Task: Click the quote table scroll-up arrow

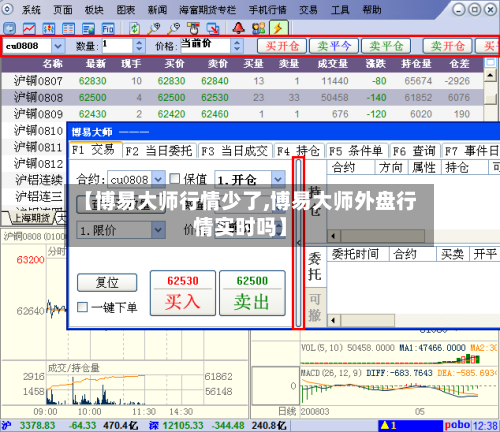Action: coord(490,75)
